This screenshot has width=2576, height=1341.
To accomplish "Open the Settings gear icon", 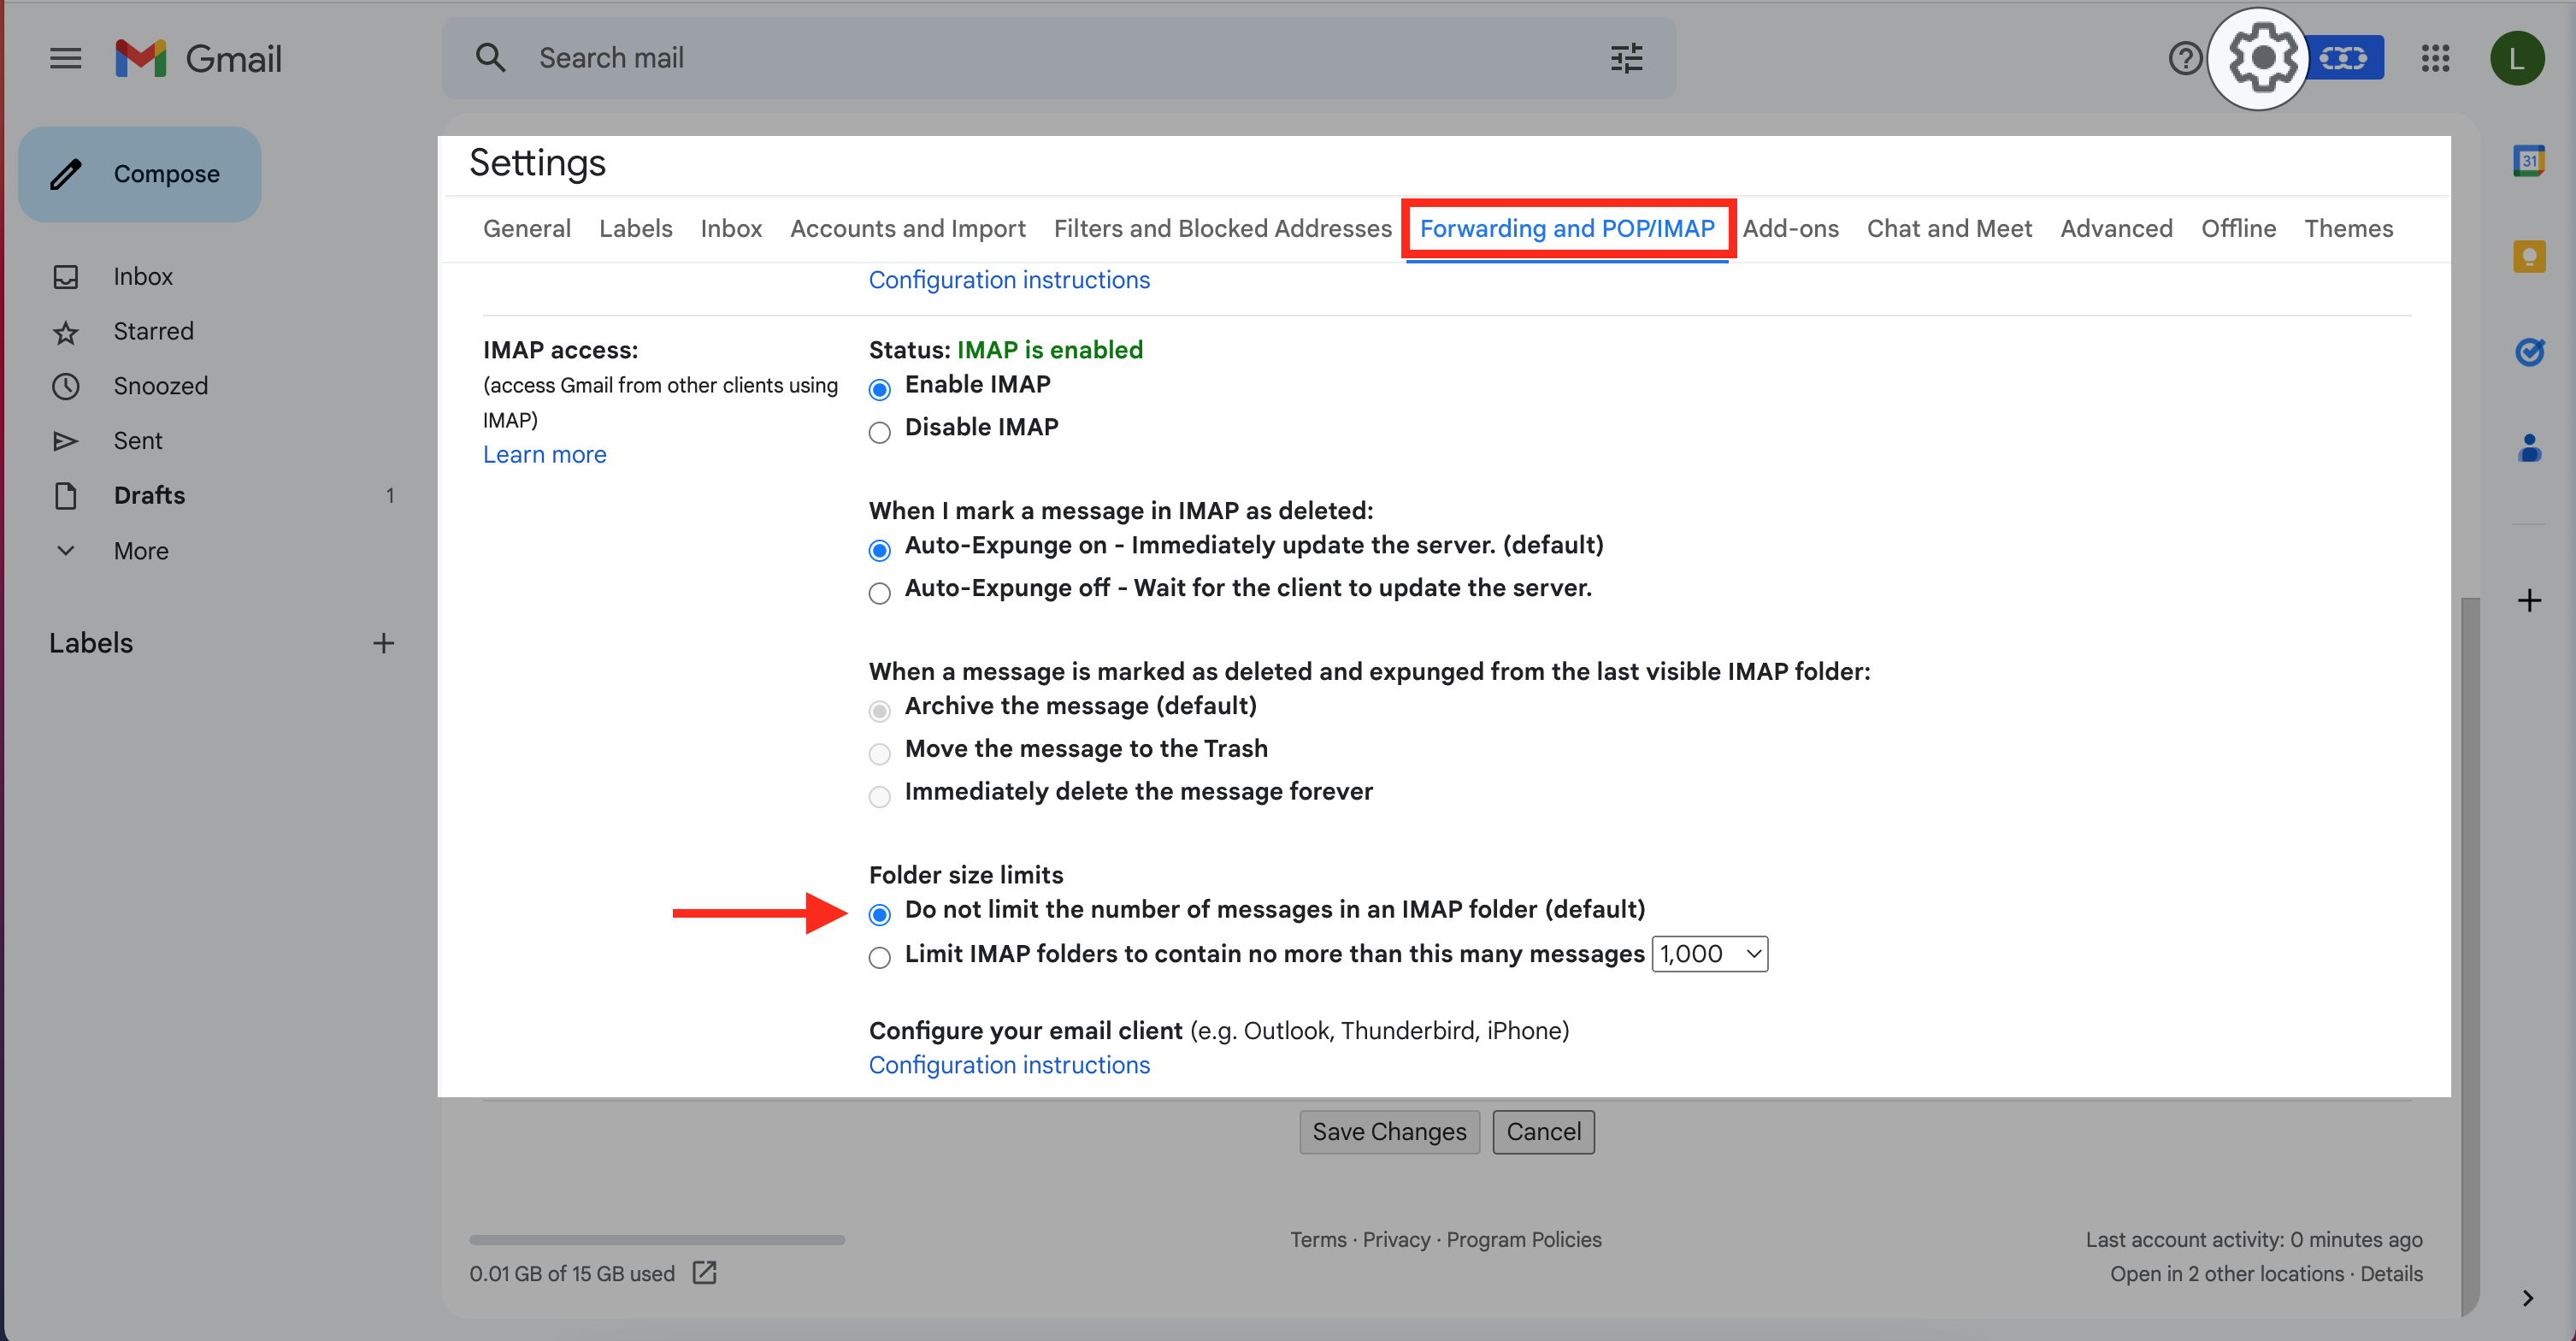I will click(x=2262, y=58).
